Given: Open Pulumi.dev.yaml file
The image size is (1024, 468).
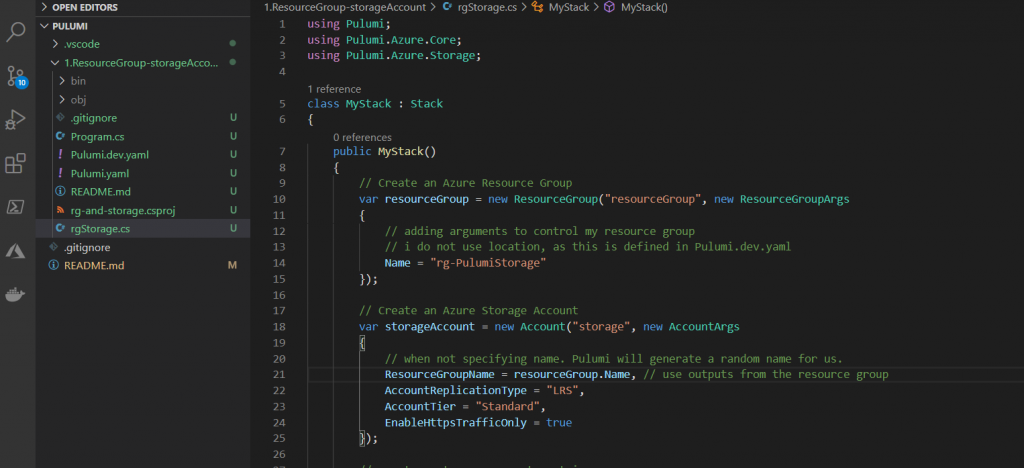Looking at the screenshot, I should click(143, 155).
